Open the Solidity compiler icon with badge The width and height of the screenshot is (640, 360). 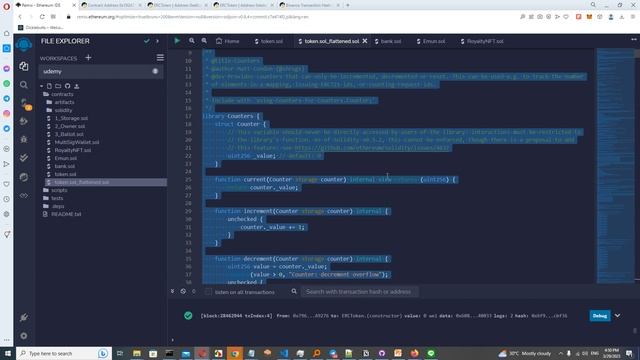click(x=25, y=103)
